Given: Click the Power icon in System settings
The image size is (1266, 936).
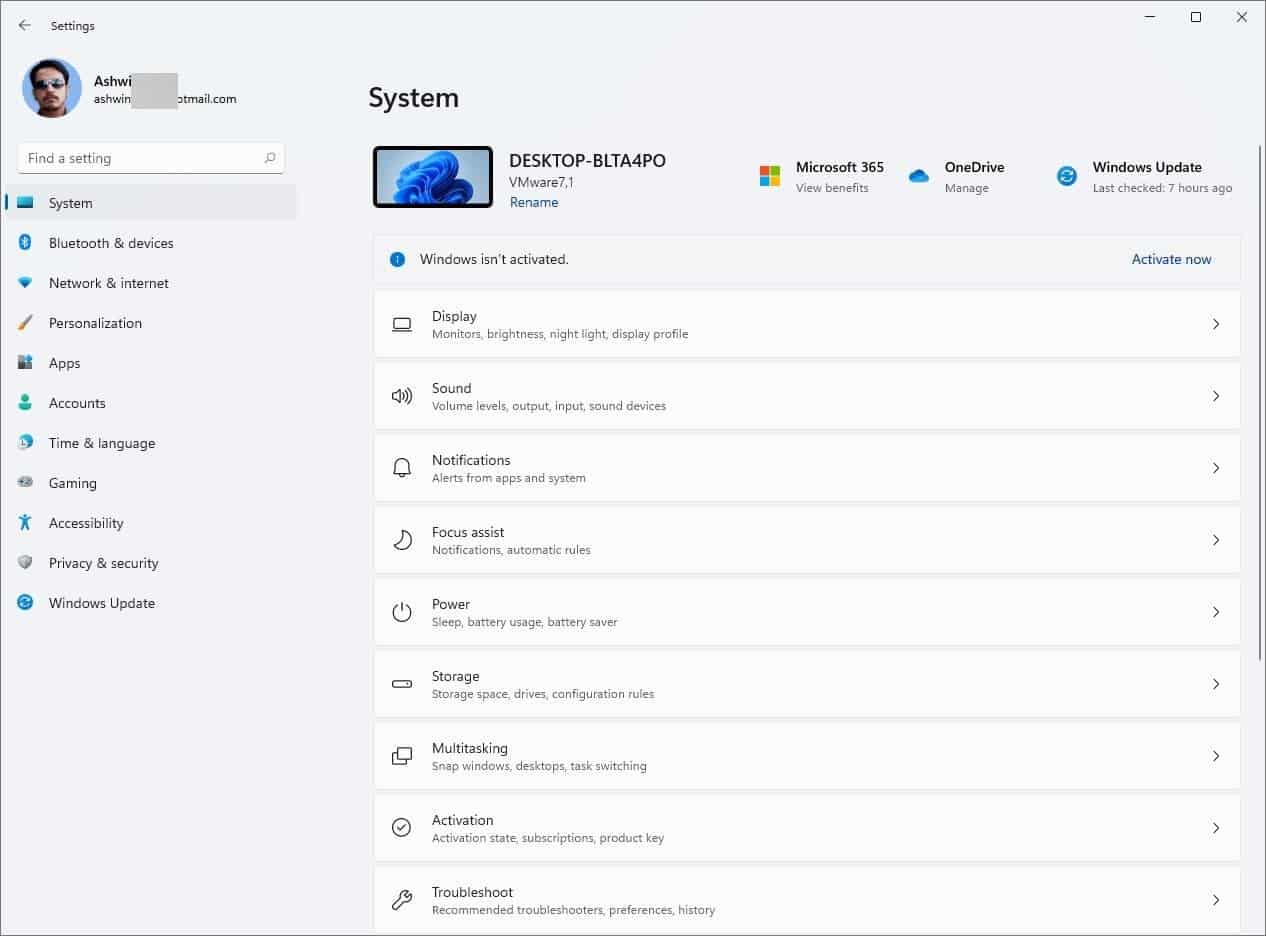Looking at the screenshot, I should [401, 612].
